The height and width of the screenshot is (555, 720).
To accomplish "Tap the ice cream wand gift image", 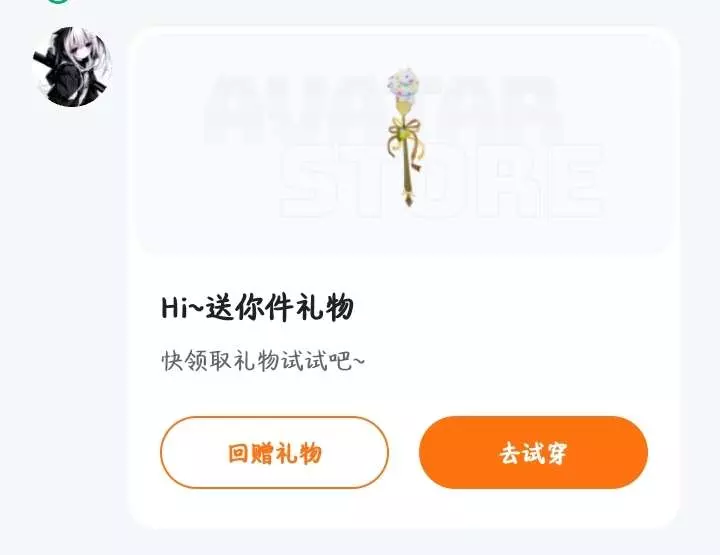I will point(405,136).
